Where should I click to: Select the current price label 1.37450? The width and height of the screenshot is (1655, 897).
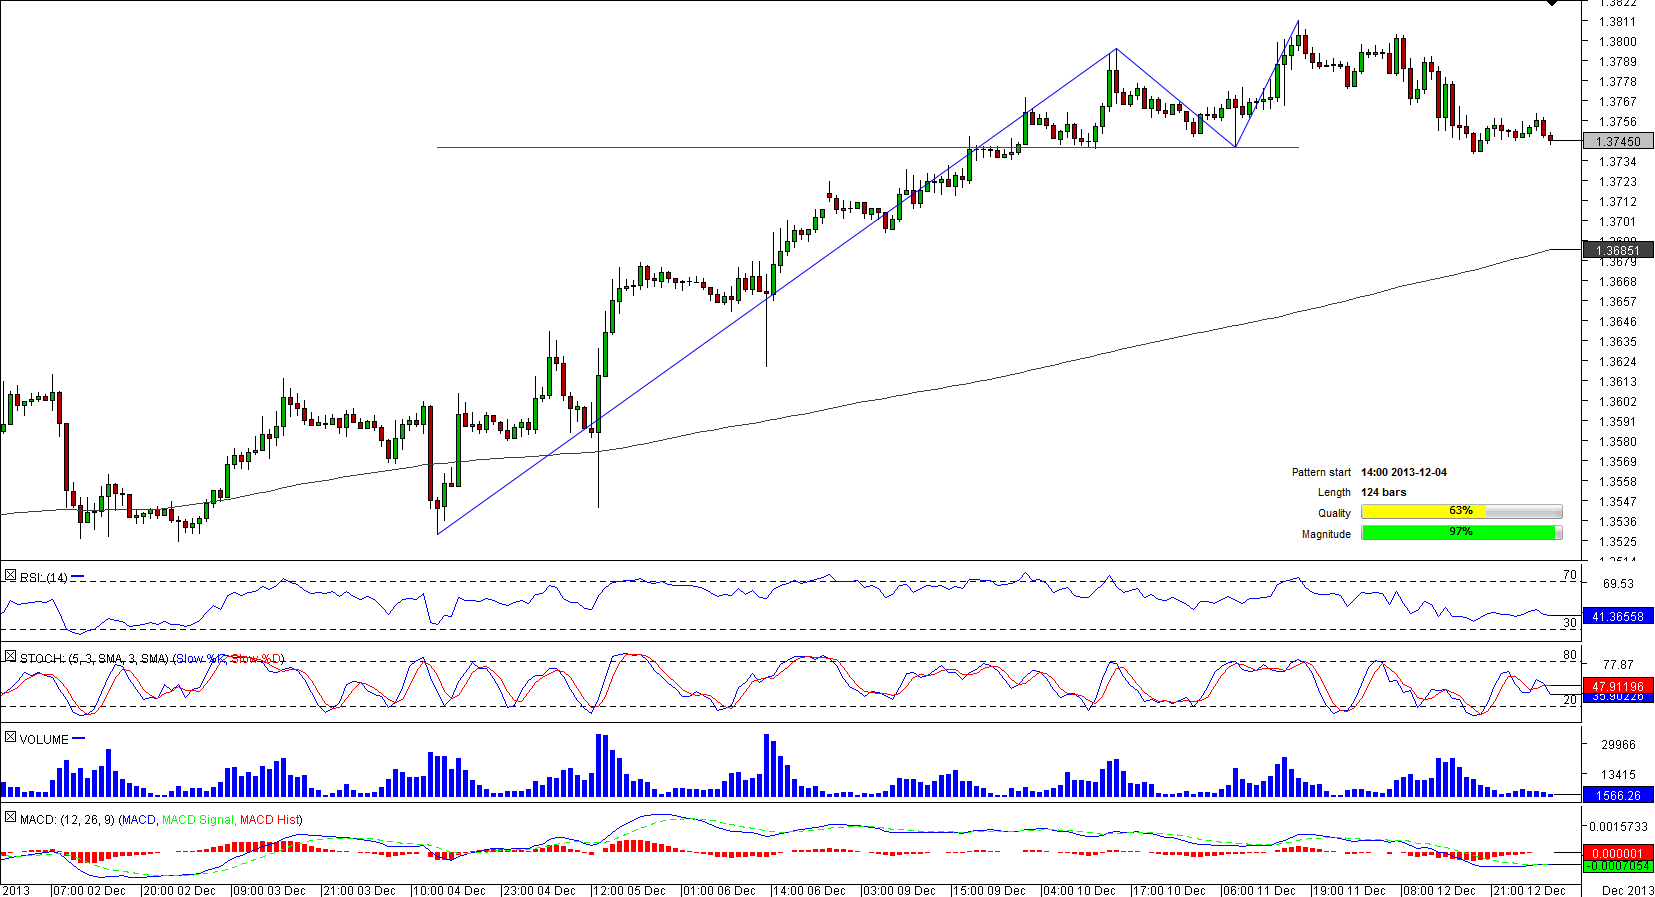click(1618, 142)
